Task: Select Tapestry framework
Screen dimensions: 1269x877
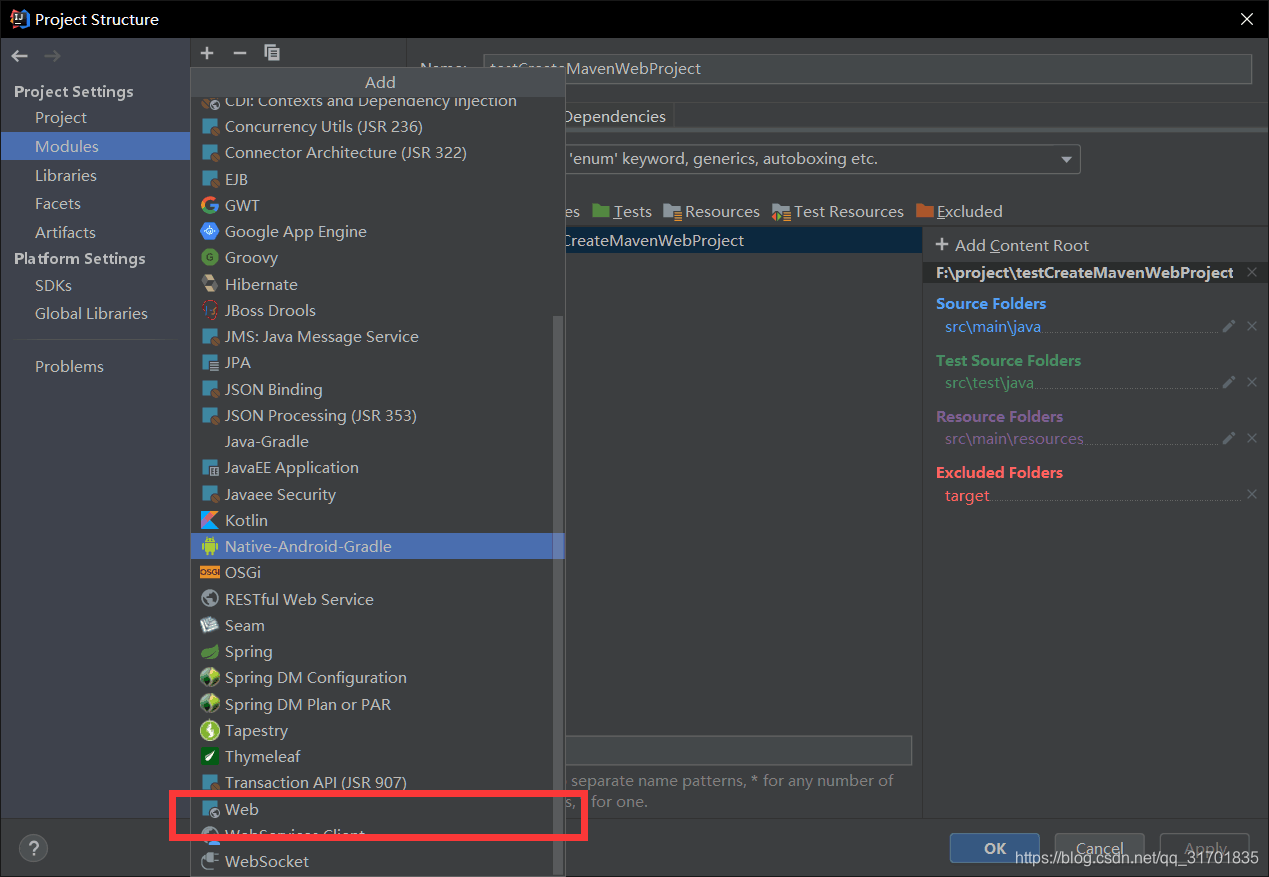Action: tap(377, 730)
